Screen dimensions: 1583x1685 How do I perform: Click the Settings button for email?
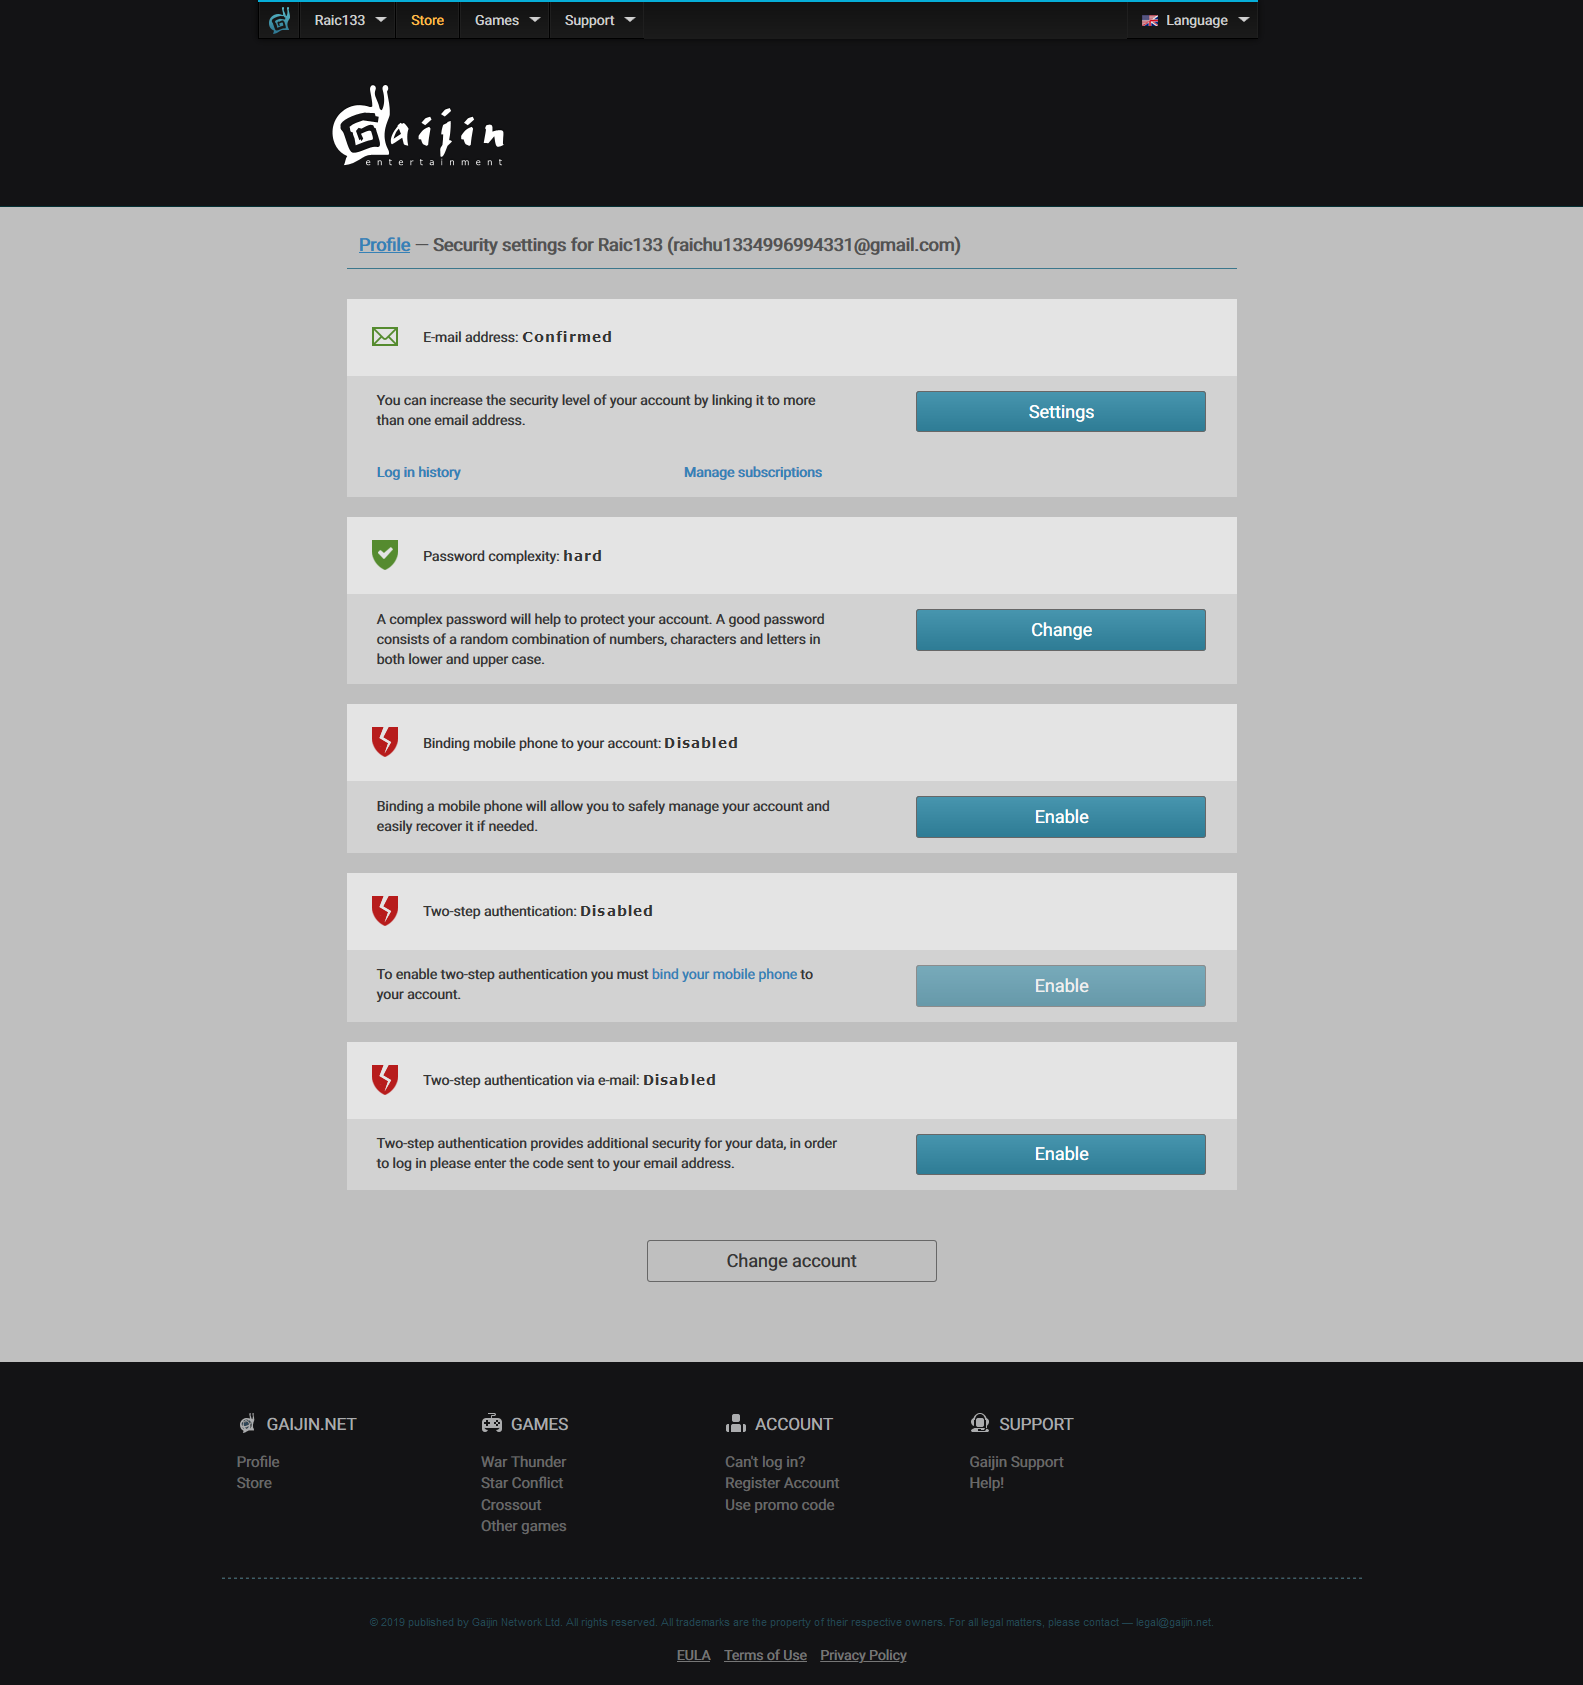coord(1061,412)
